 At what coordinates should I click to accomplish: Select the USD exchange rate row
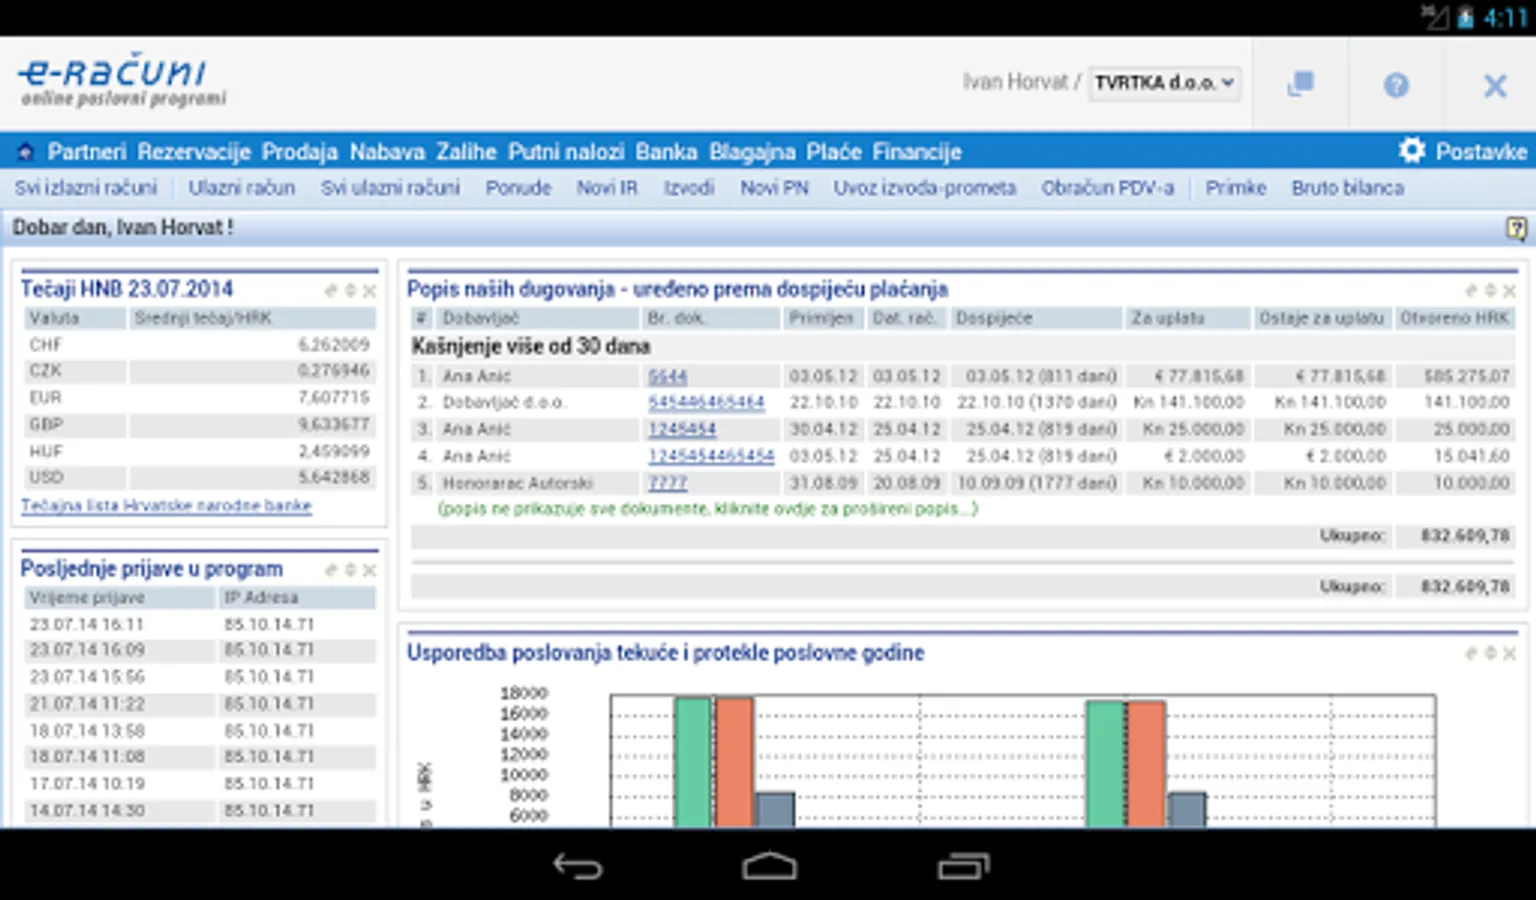200,478
